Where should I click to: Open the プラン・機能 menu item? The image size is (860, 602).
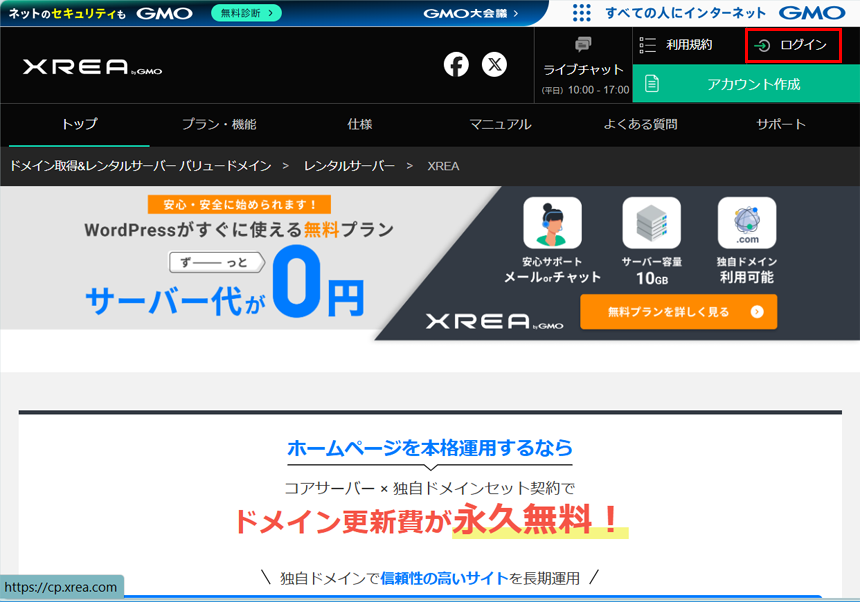click(219, 124)
